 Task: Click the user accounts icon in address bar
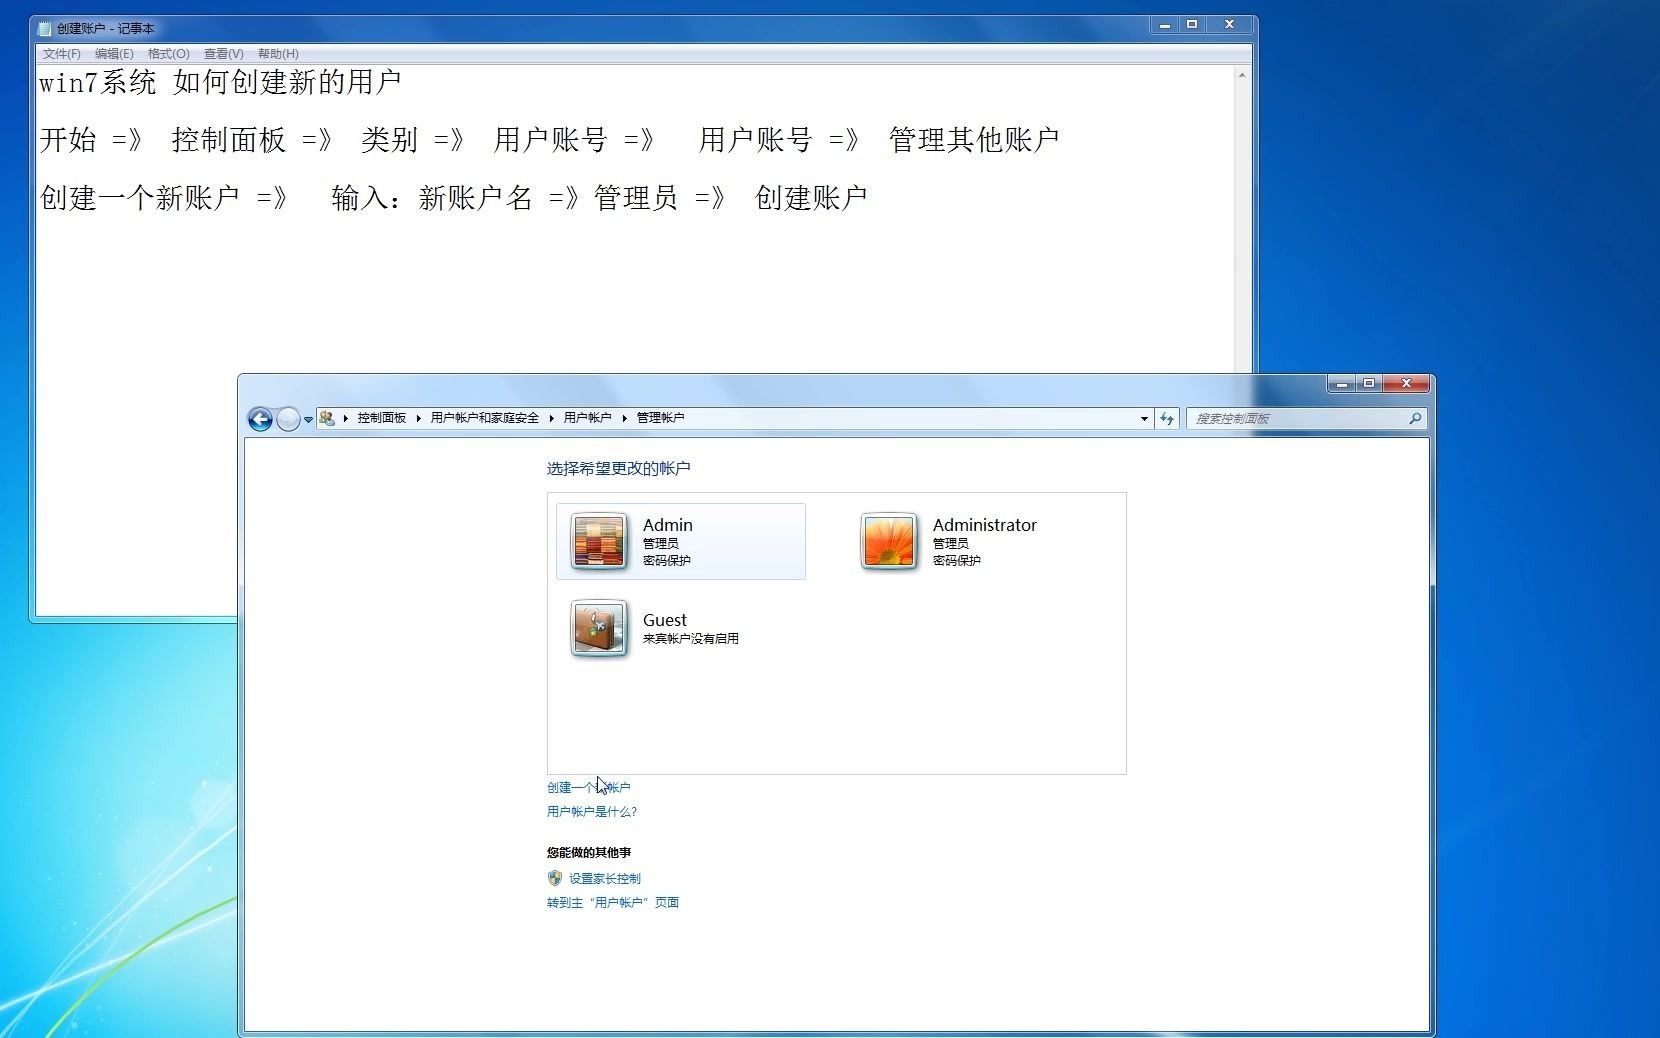(x=327, y=418)
